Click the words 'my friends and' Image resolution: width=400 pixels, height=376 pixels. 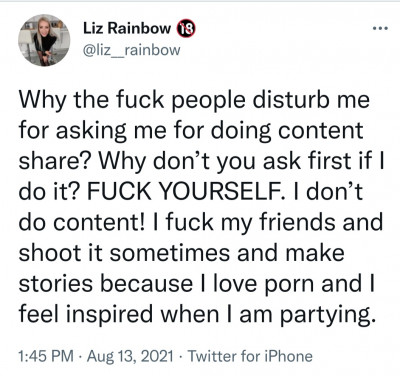[x=302, y=222]
